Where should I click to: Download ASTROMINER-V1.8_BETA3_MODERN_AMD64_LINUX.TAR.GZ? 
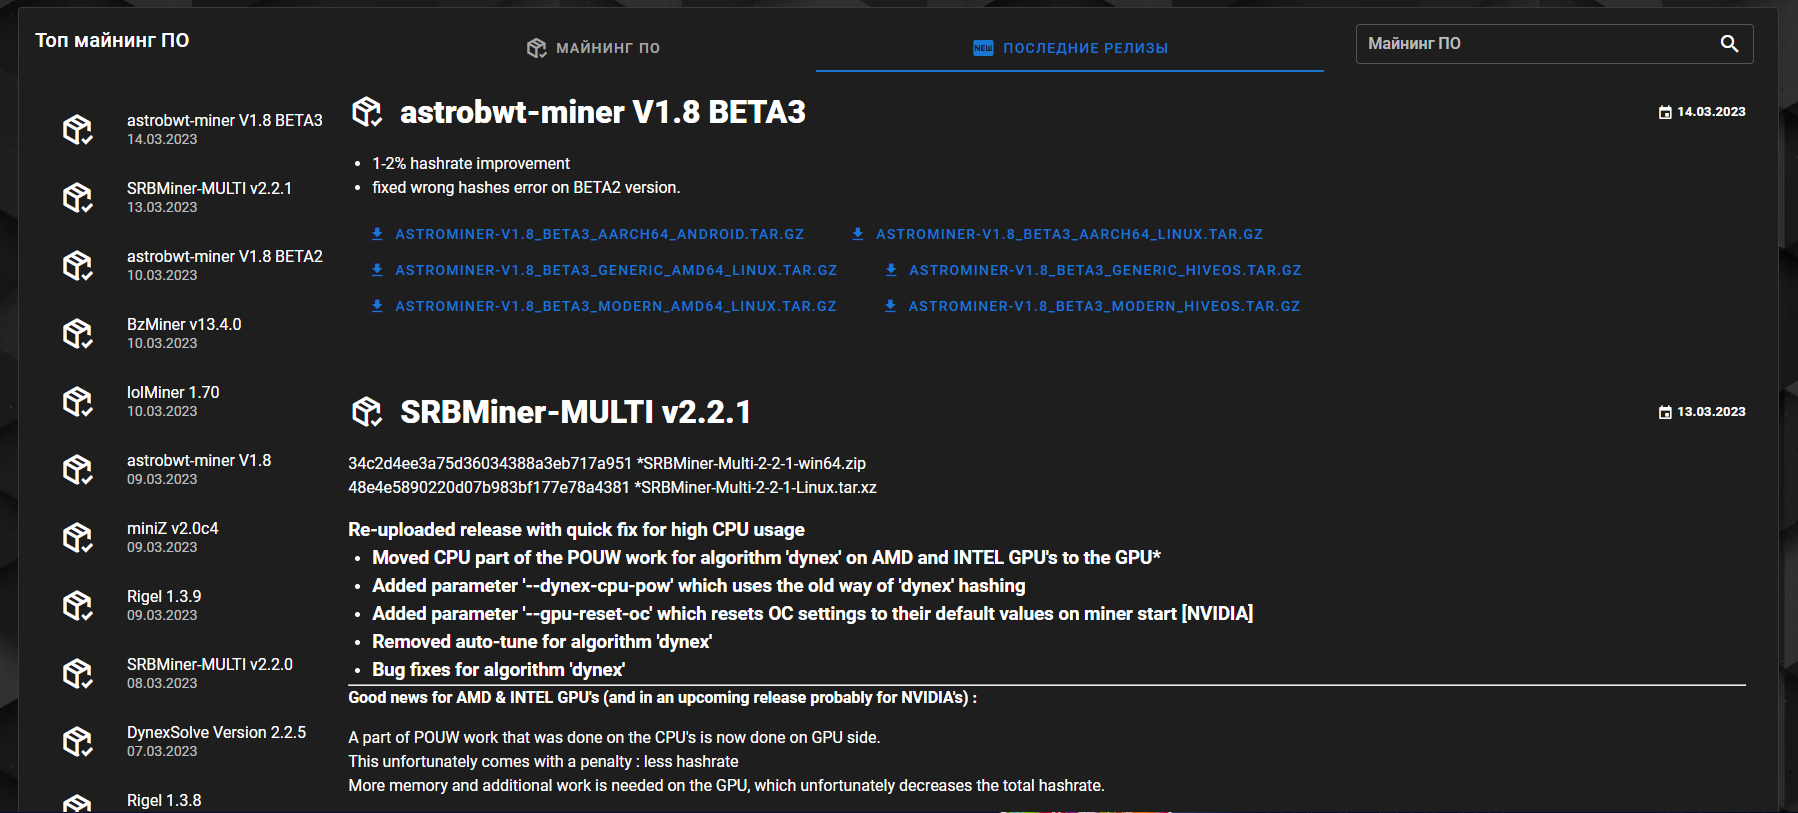tap(604, 306)
